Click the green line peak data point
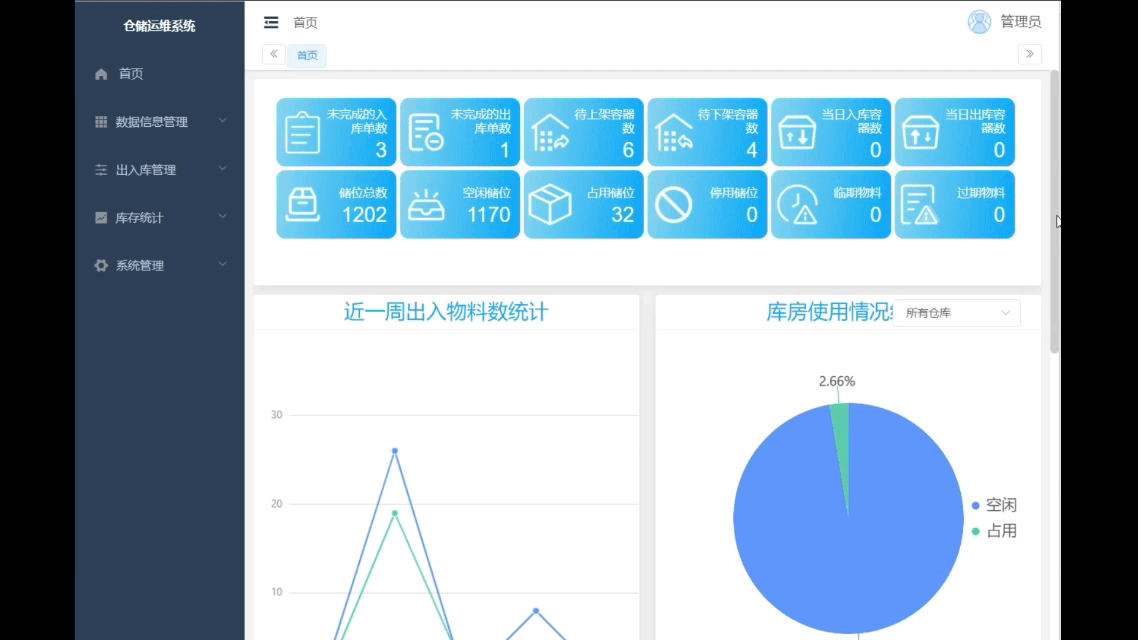The height and width of the screenshot is (640, 1138). click(x=395, y=513)
